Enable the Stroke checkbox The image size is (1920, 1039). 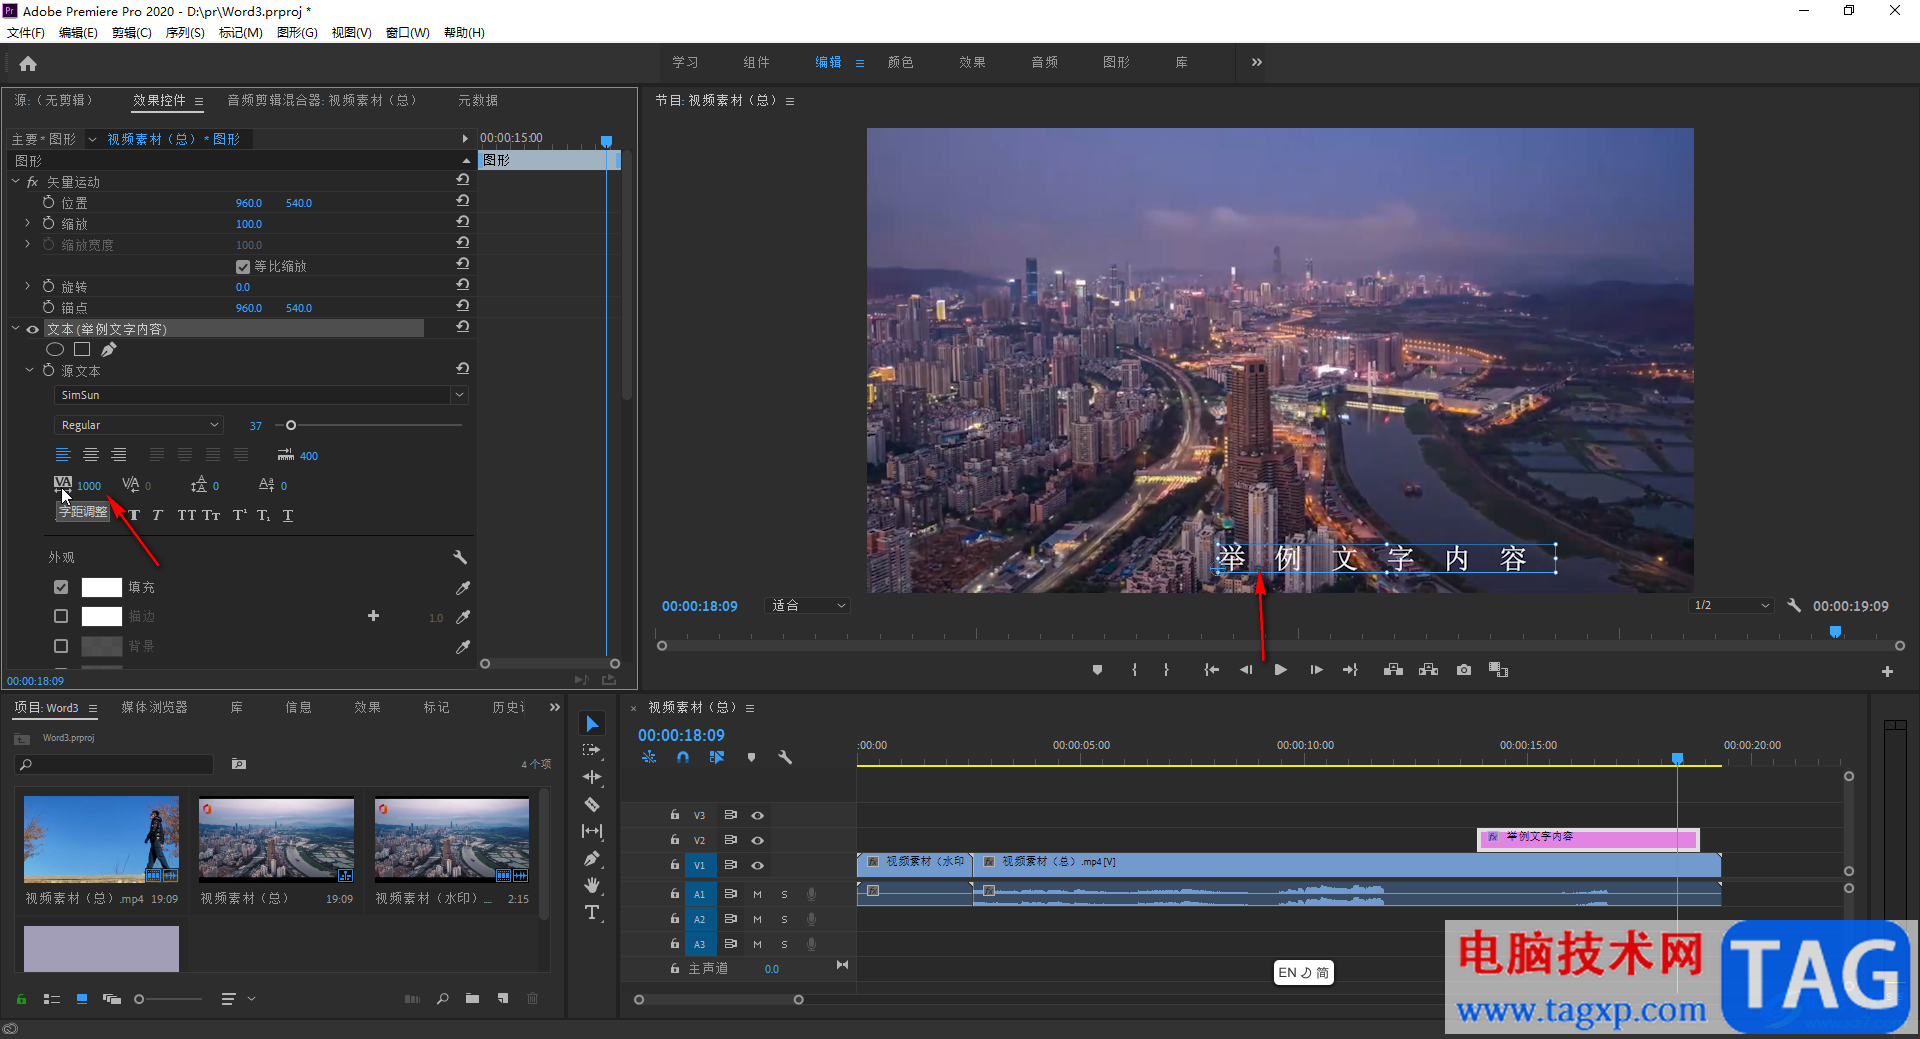pyautogui.click(x=61, y=616)
